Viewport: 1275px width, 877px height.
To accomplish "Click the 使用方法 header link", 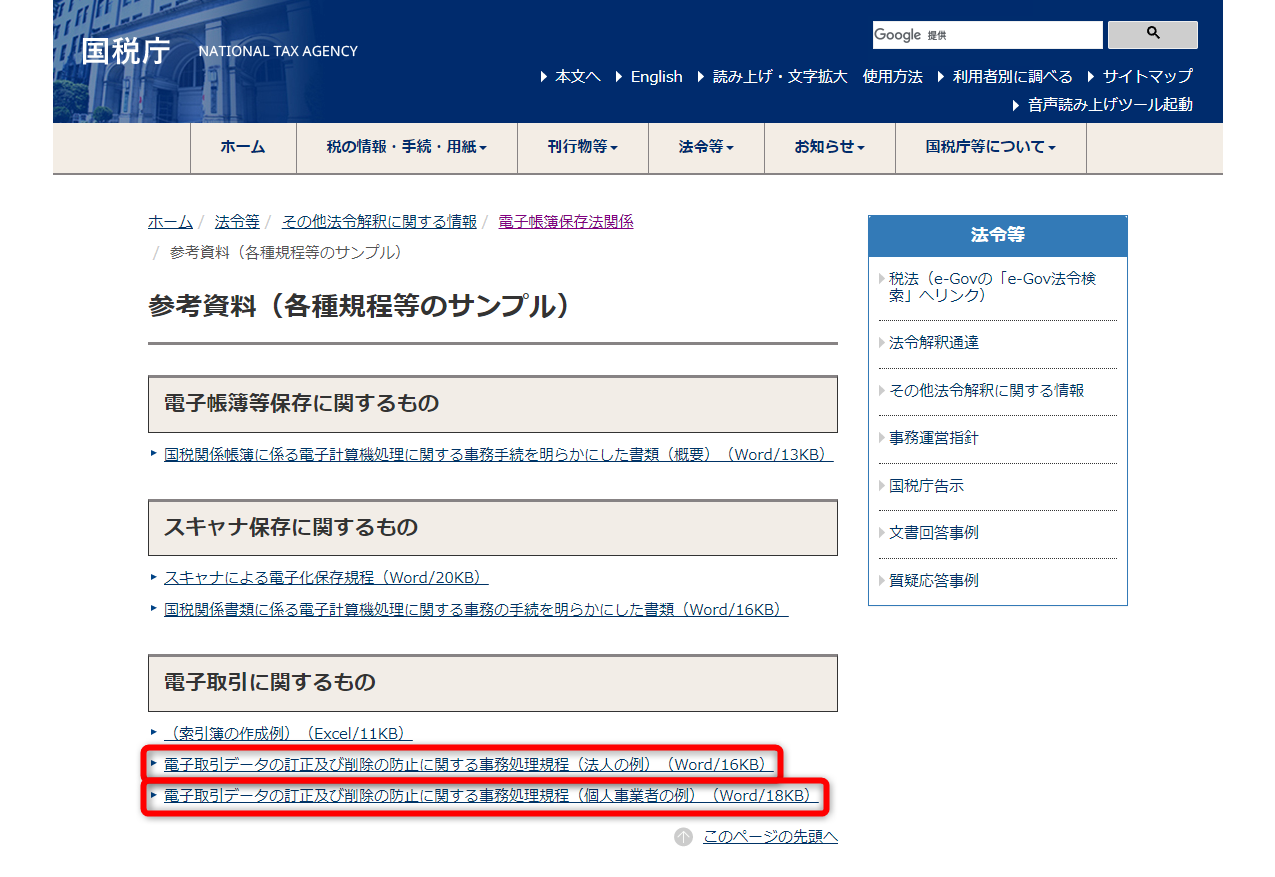I will click(892, 76).
